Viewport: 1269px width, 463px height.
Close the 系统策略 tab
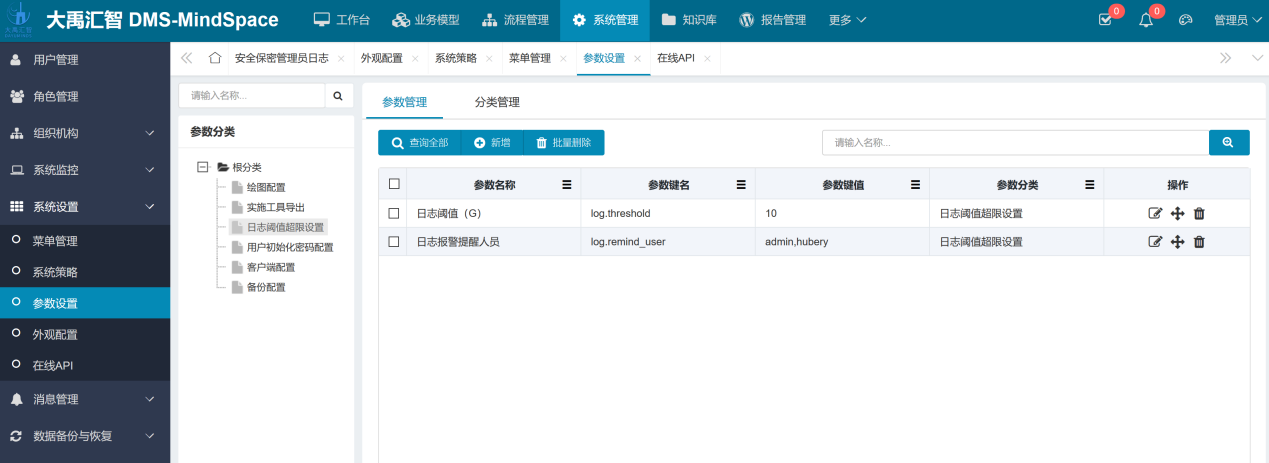489,59
